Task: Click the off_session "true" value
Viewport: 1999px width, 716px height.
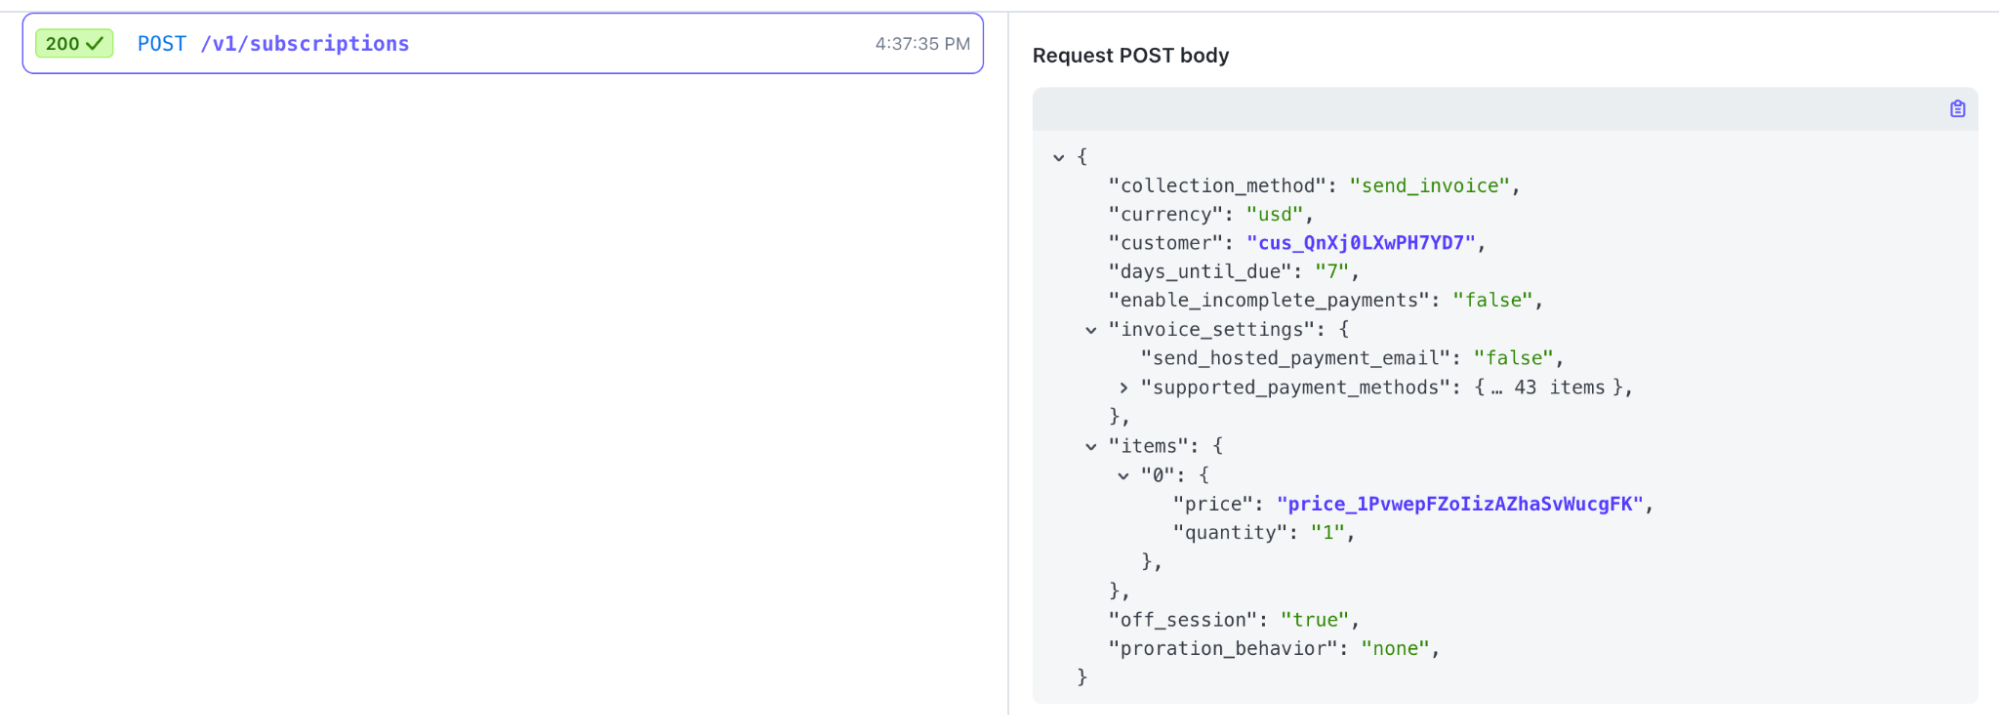Action: pyautogui.click(x=1314, y=620)
